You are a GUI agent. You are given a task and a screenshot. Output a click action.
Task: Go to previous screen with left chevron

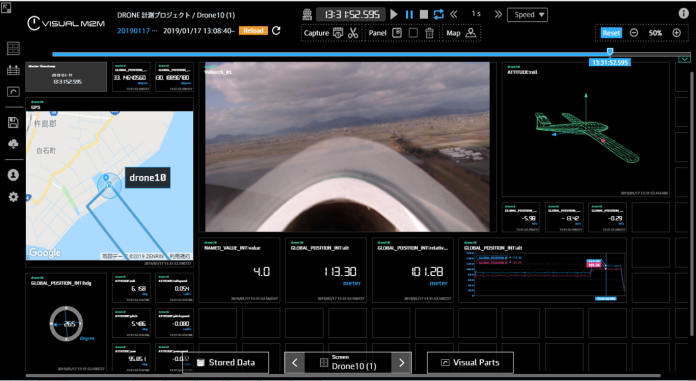pos(295,363)
